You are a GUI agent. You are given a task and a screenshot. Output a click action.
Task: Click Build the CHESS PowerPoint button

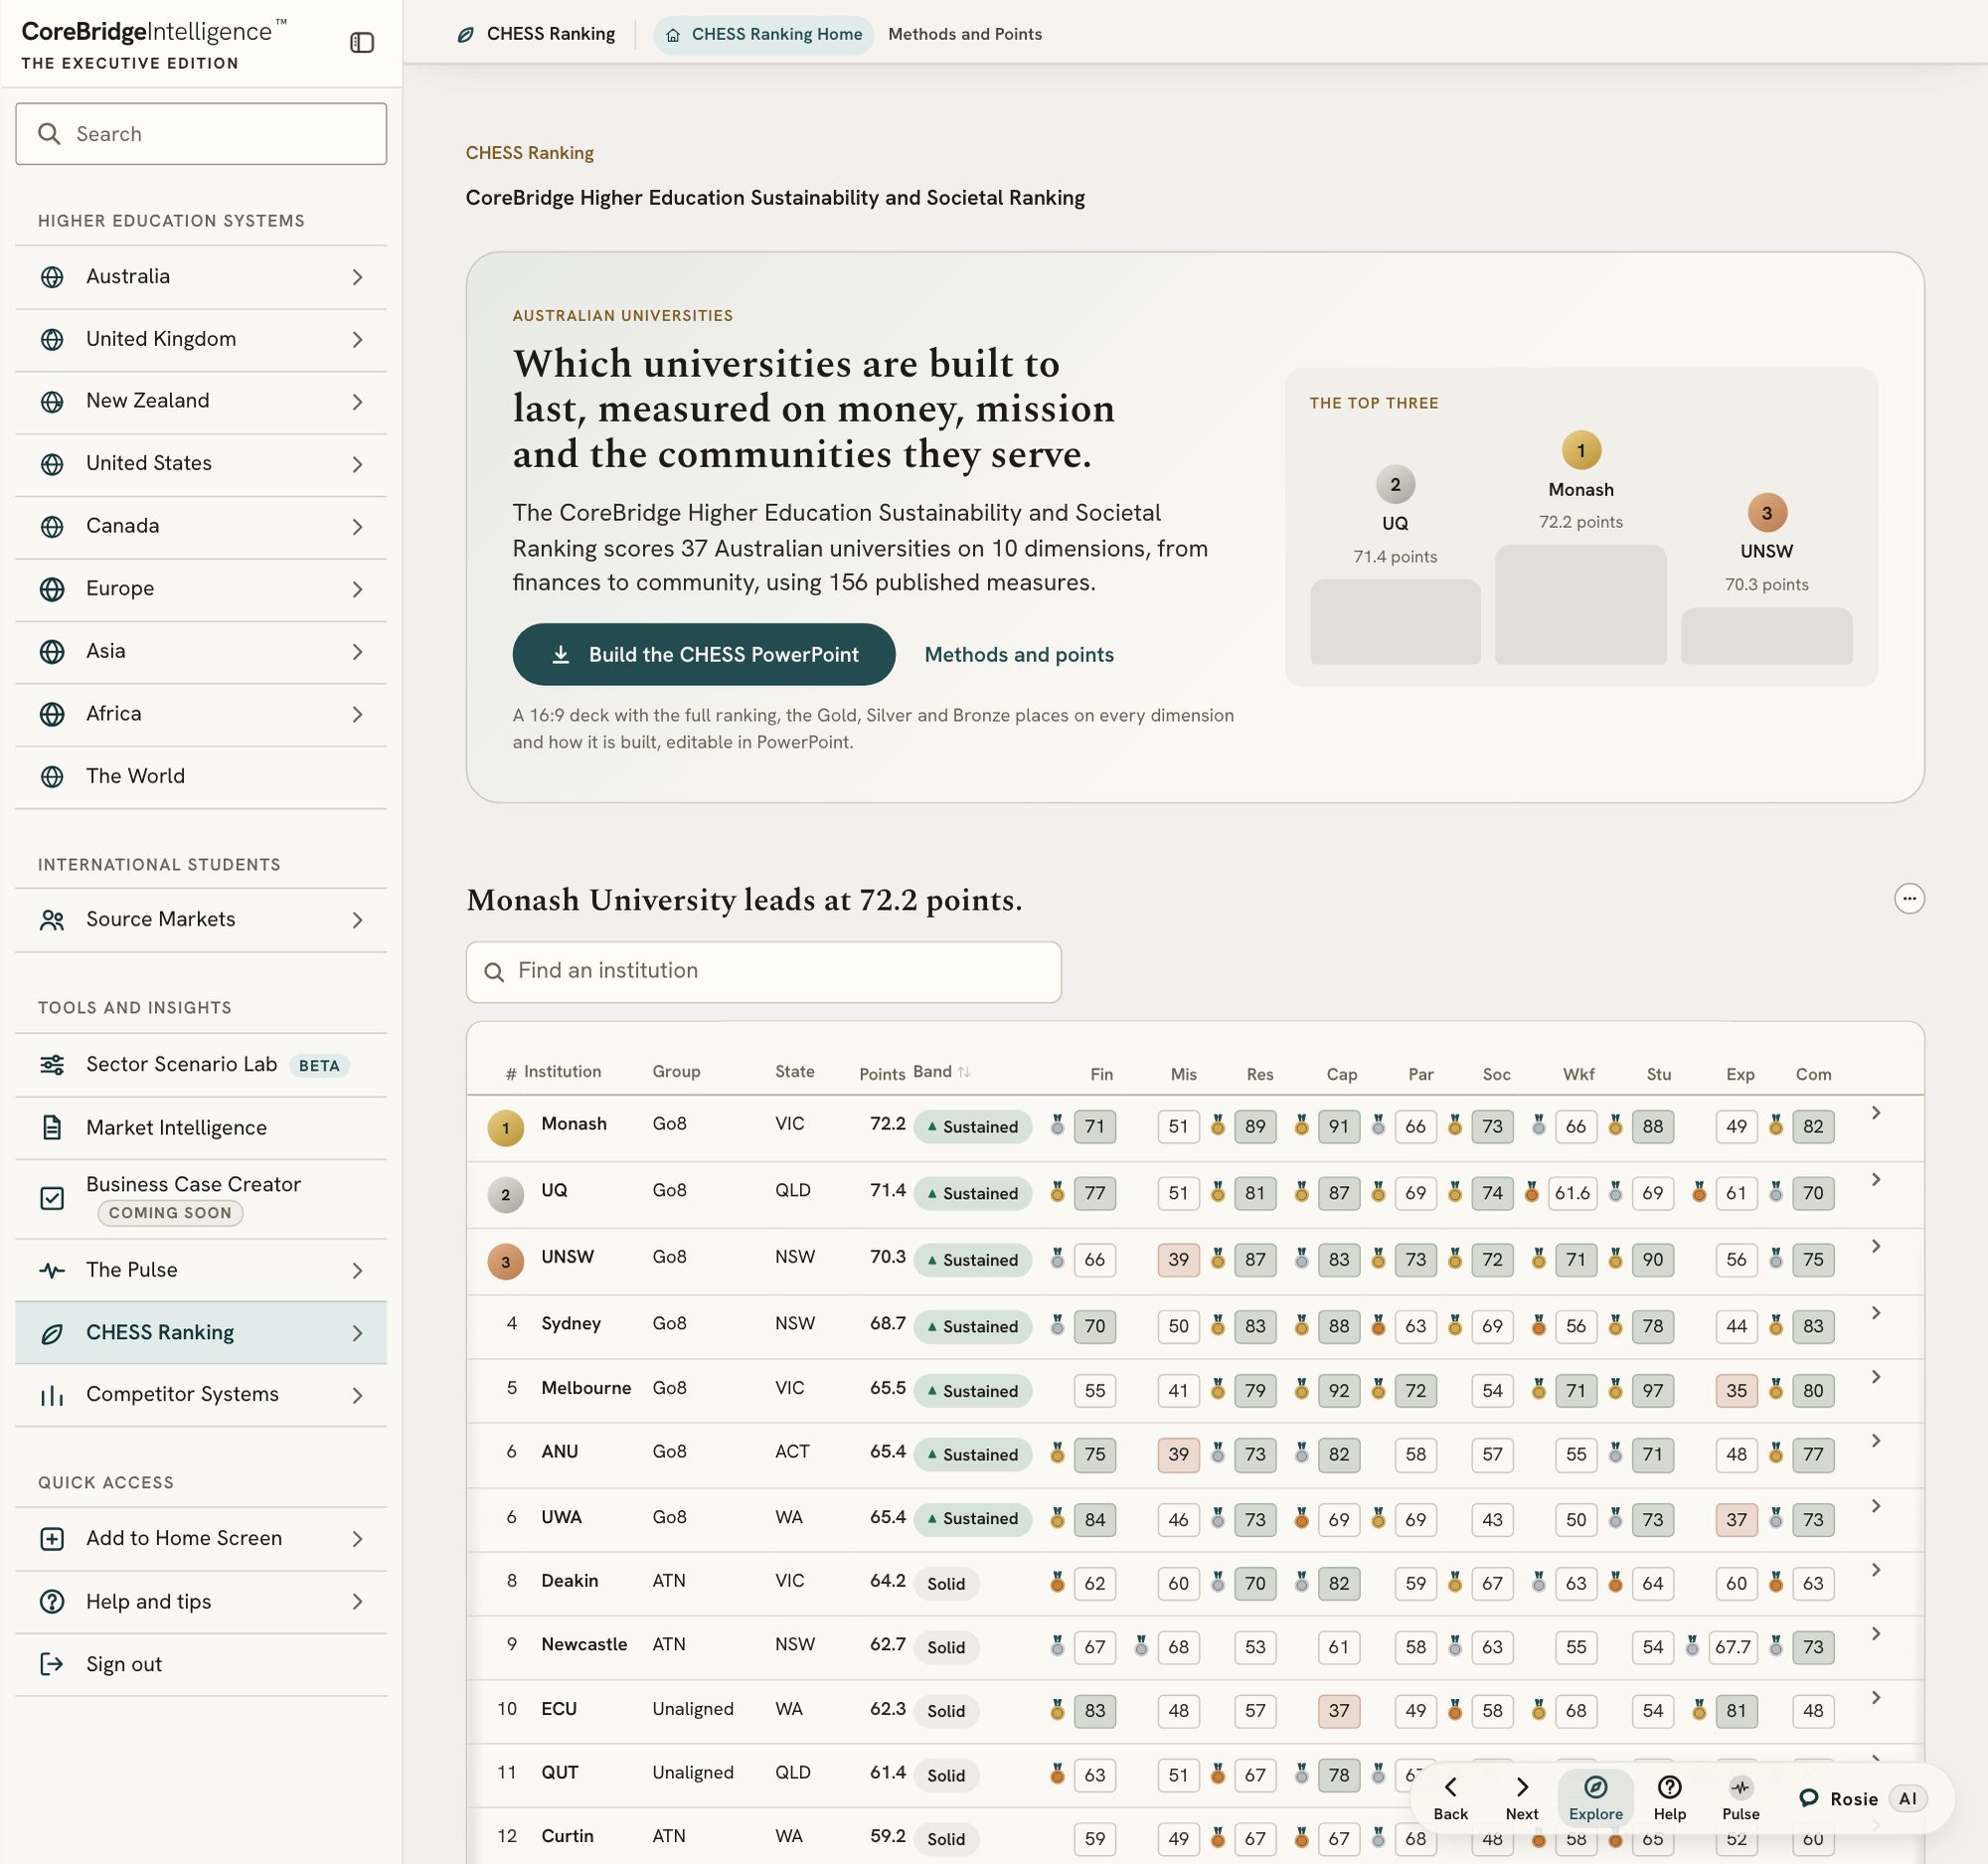pos(703,655)
